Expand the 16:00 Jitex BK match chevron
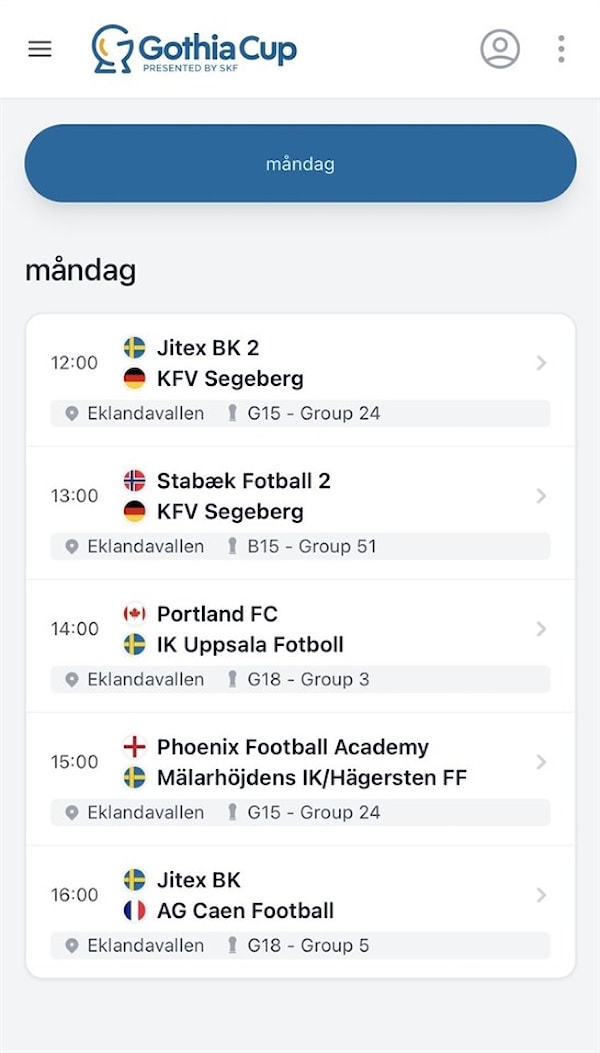The width and height of the screenshot is (600, 1053). coord(541,895)
